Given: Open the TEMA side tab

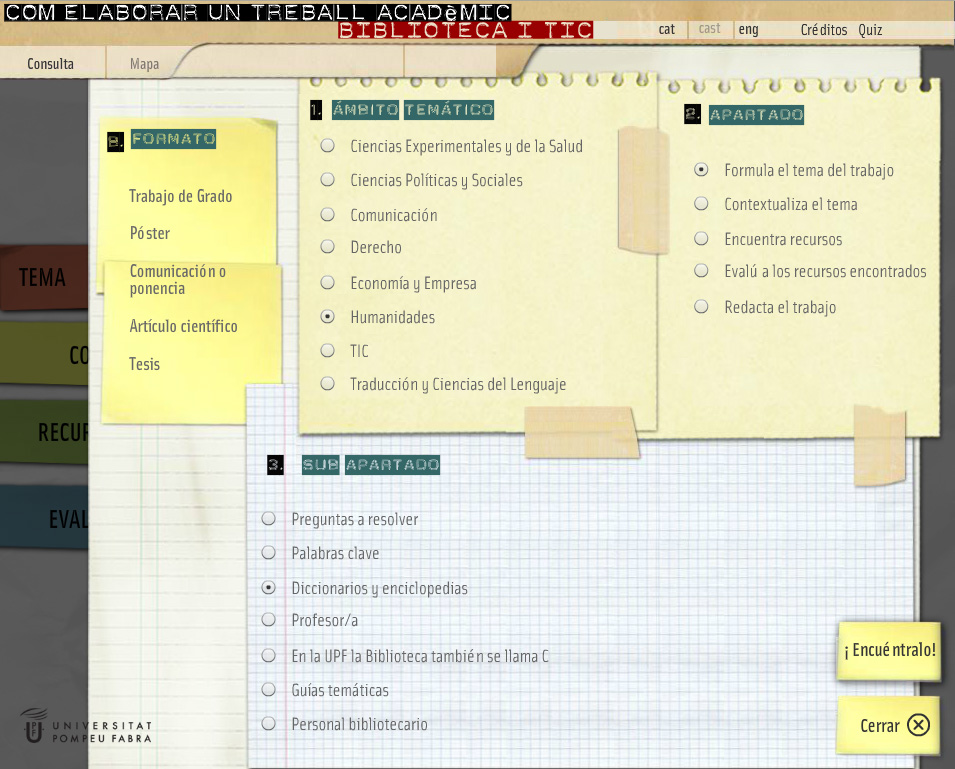Looking at the screenshot, I should (x=43, y=278).
